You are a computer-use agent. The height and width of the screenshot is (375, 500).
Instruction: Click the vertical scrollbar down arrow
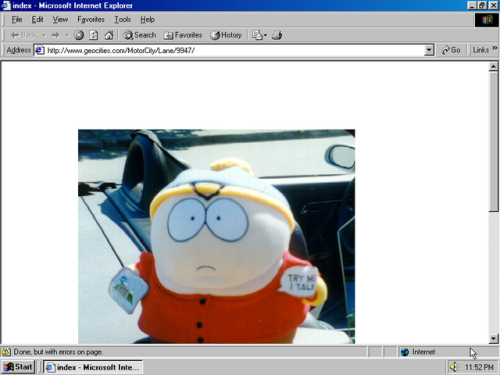[x=494, y=339]
